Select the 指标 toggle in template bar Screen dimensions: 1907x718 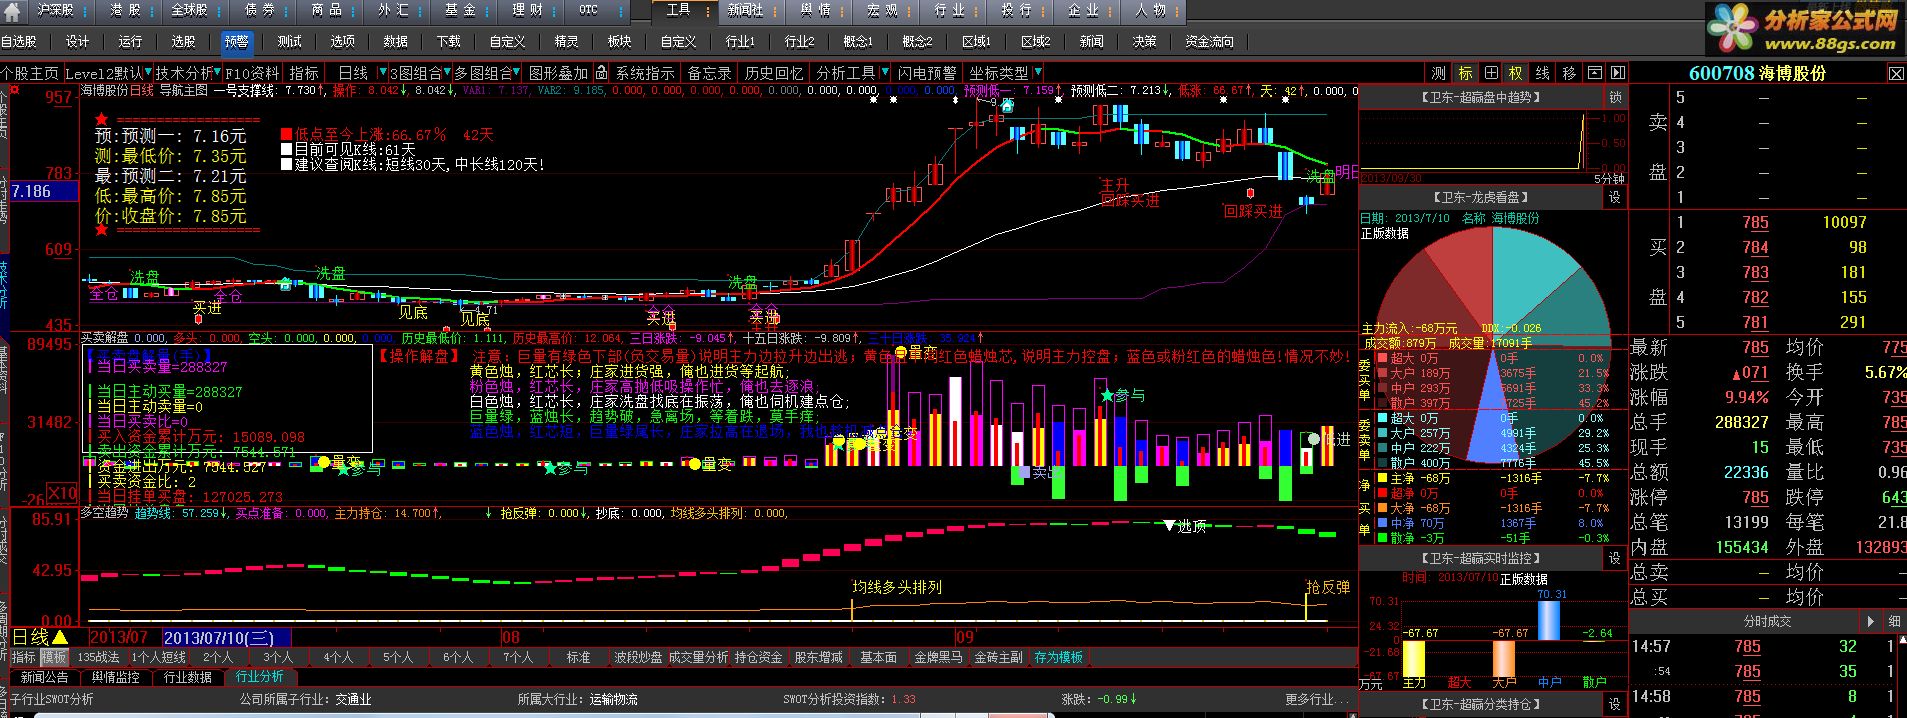[24, 658]
